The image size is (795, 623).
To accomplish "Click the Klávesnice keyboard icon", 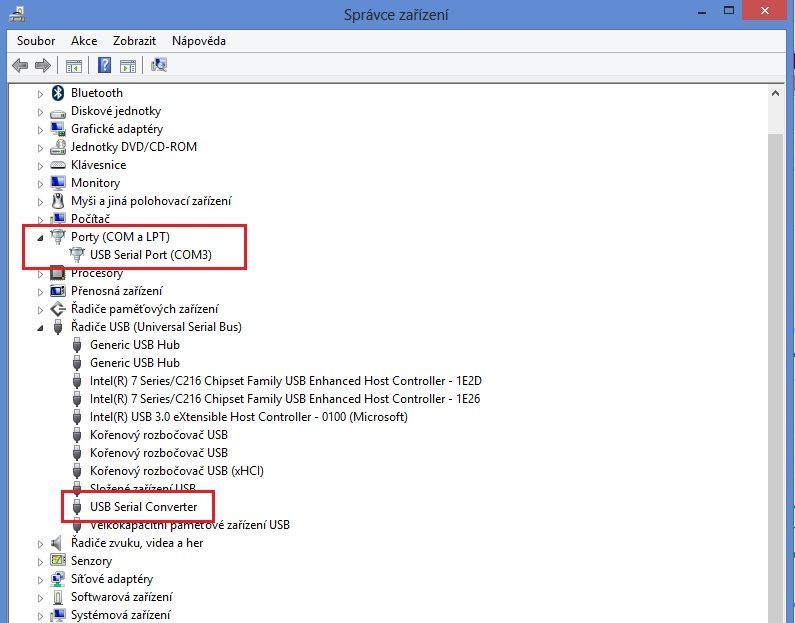I will point(58,165).
